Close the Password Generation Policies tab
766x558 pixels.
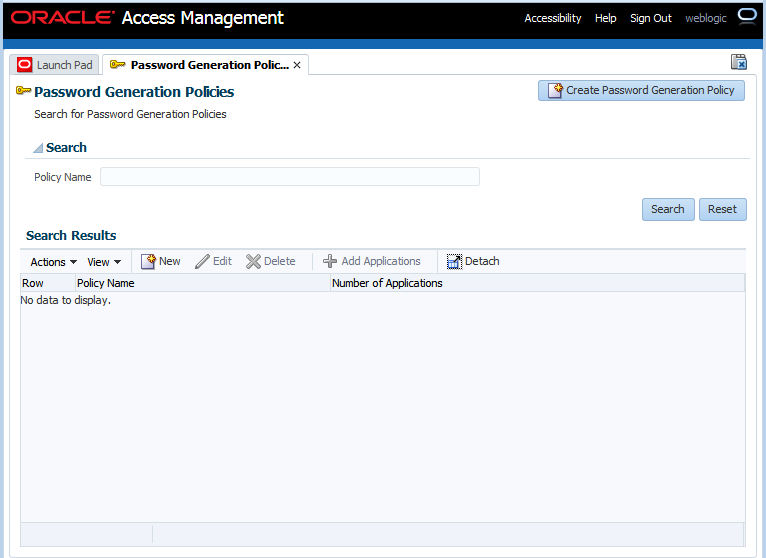pos(297,65)
